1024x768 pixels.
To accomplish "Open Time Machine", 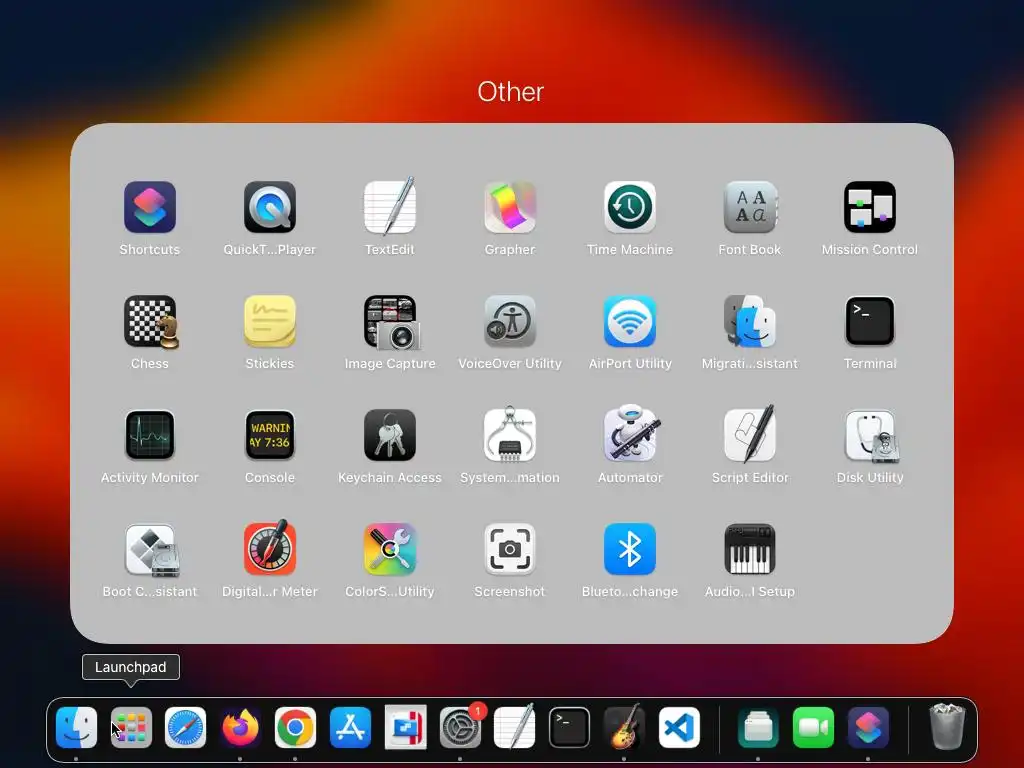I will point(630,207).
